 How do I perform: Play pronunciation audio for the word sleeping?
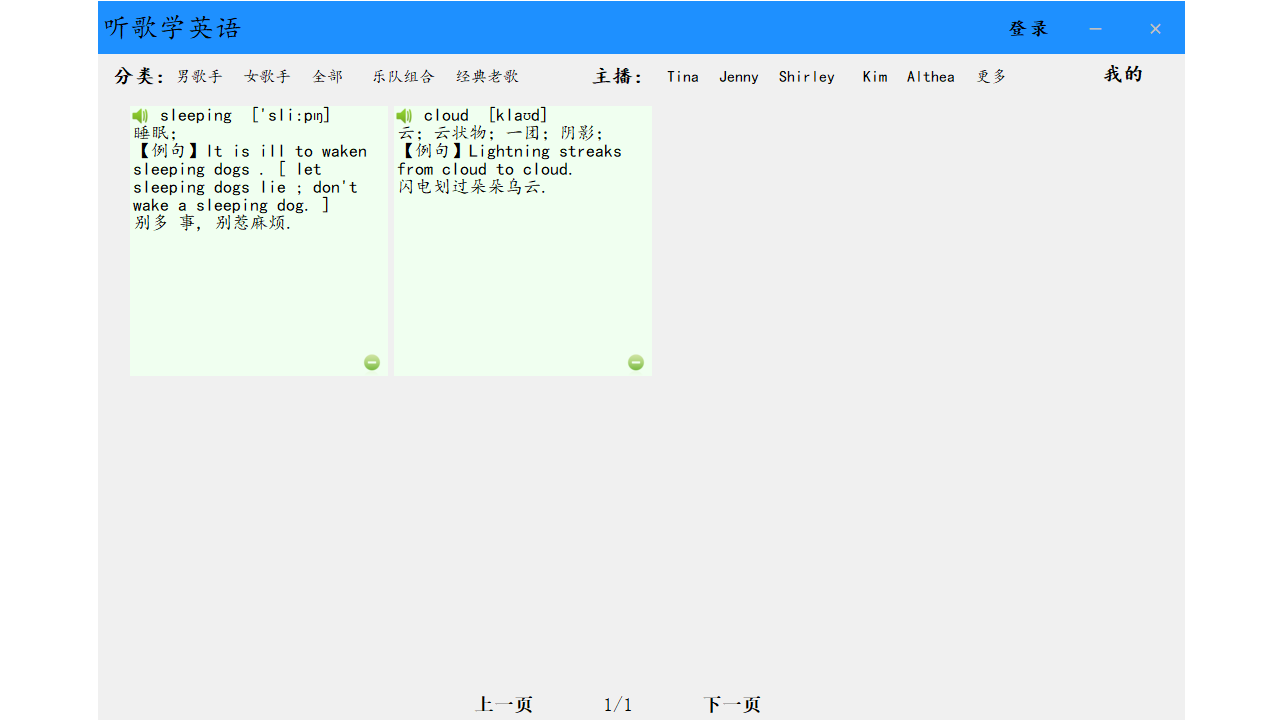pyautogui.click(x=140, y=116)
